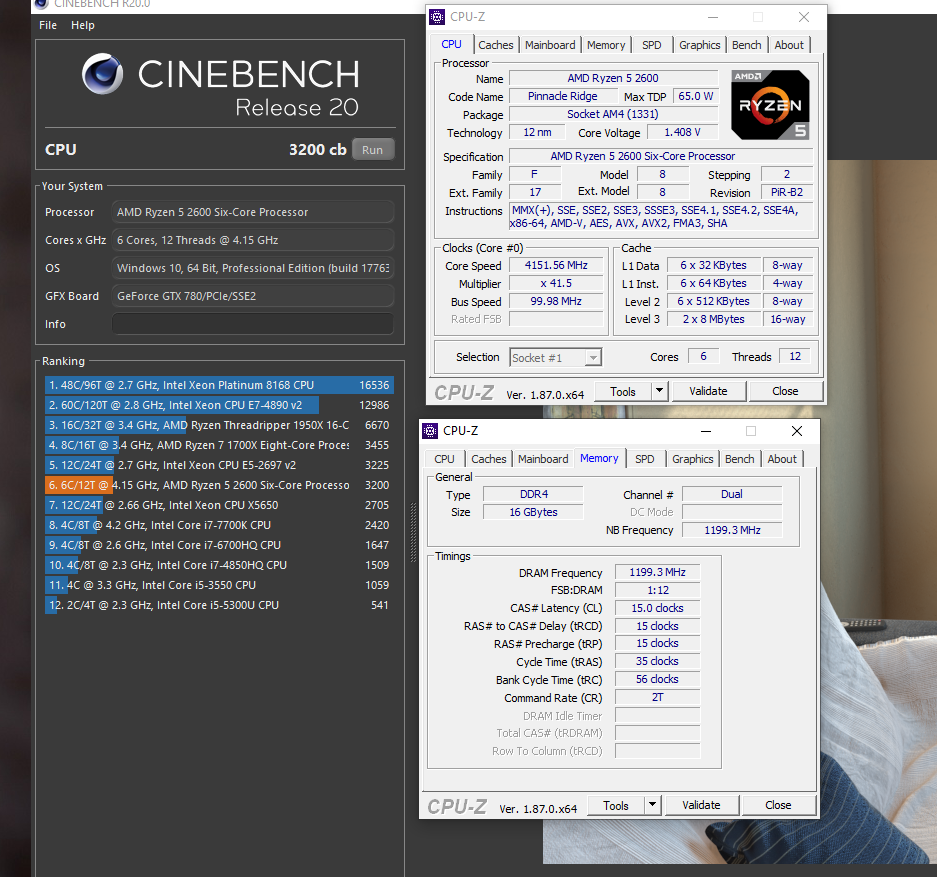Click the Cinebench panel splitter handle

pos(413,532)
